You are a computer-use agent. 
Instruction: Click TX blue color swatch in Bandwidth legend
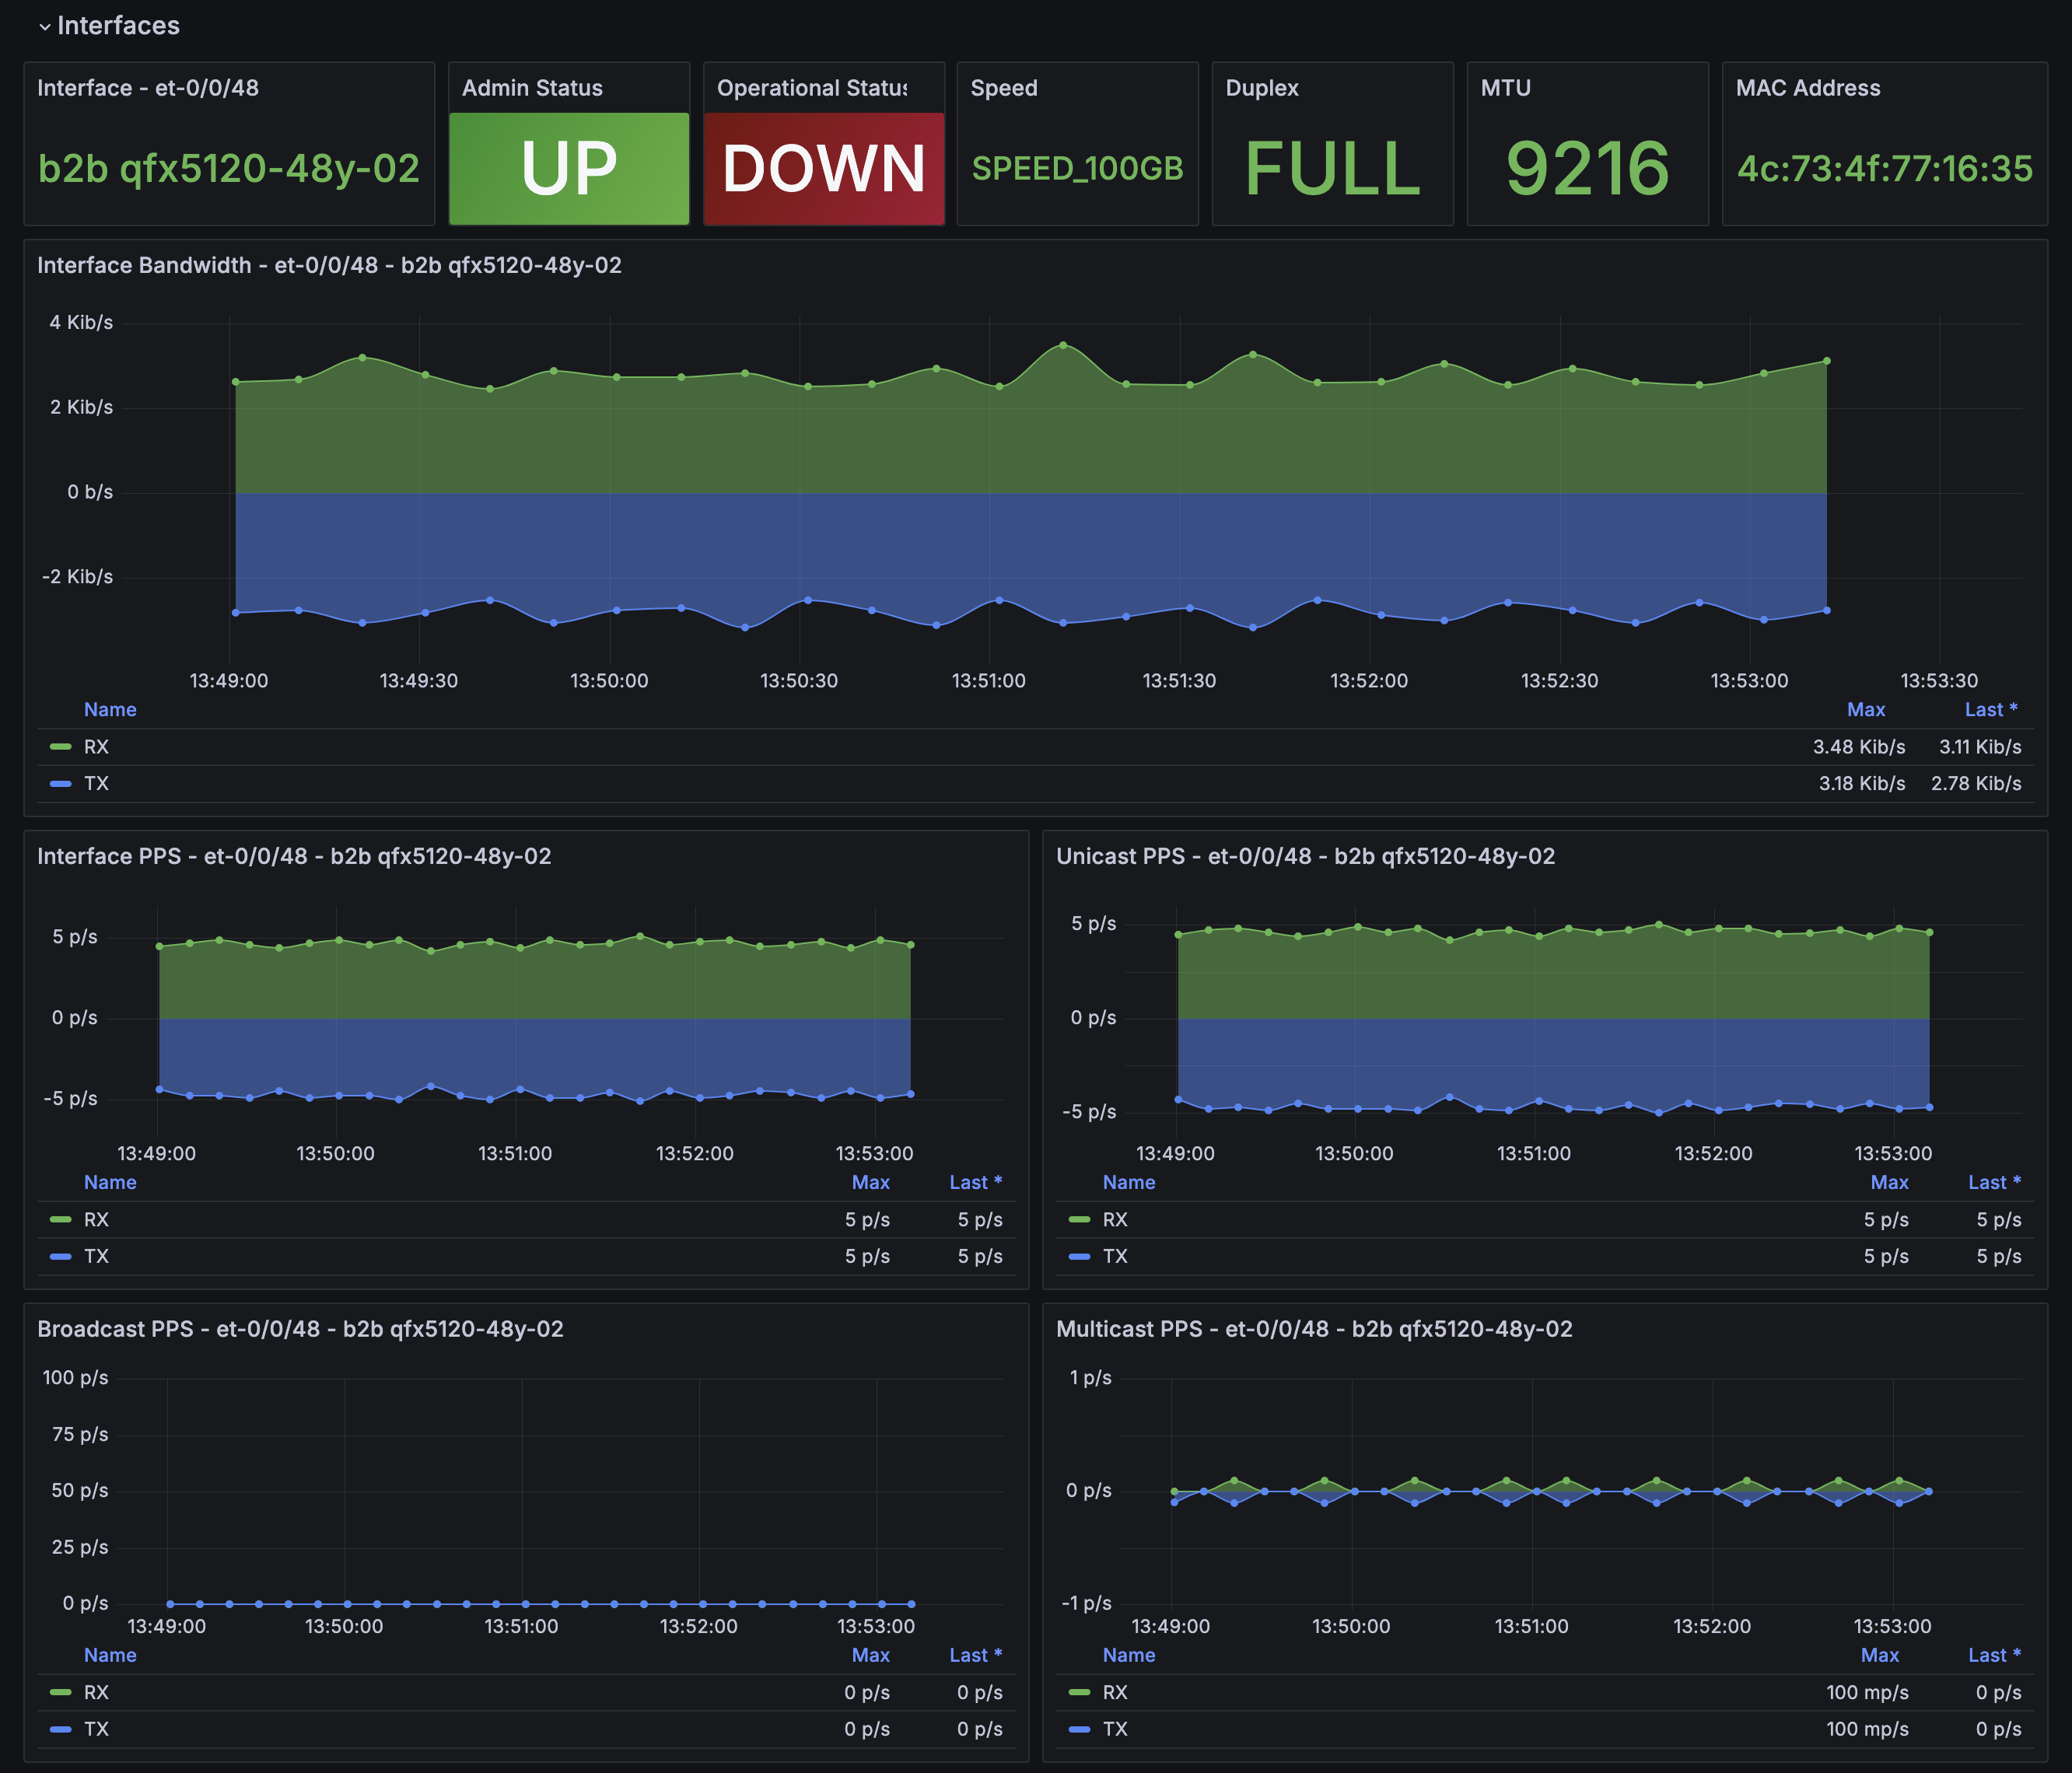(61, 784)
